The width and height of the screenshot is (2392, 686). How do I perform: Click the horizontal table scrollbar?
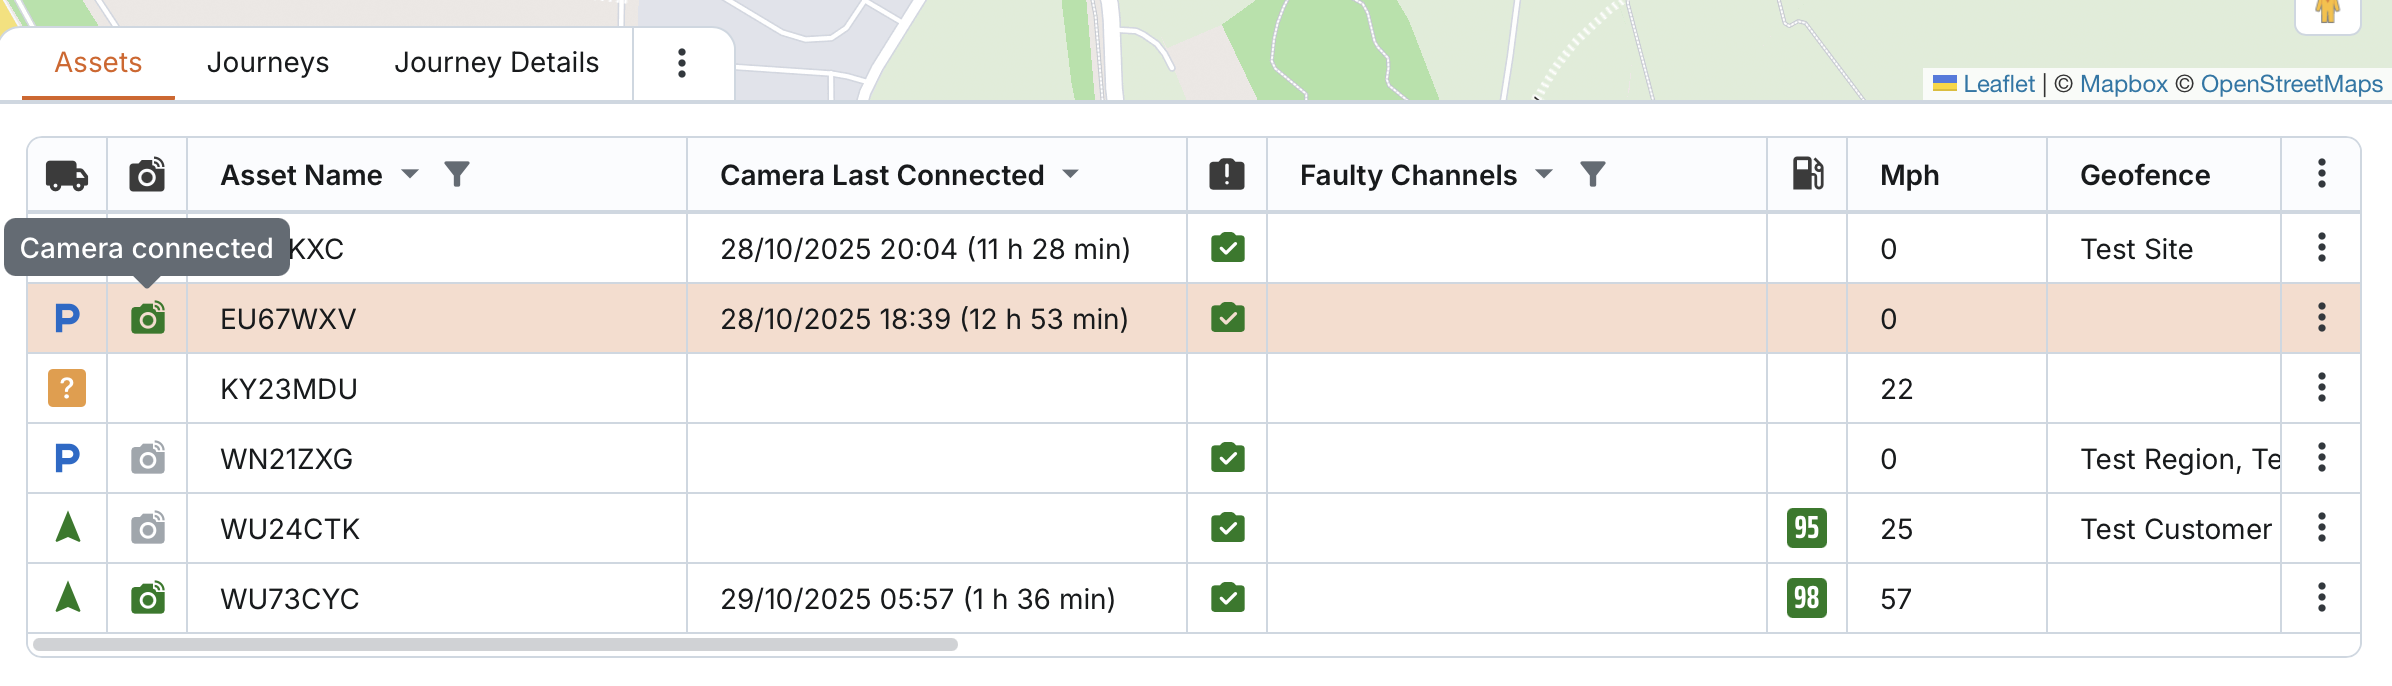click(x=495, y=645)
